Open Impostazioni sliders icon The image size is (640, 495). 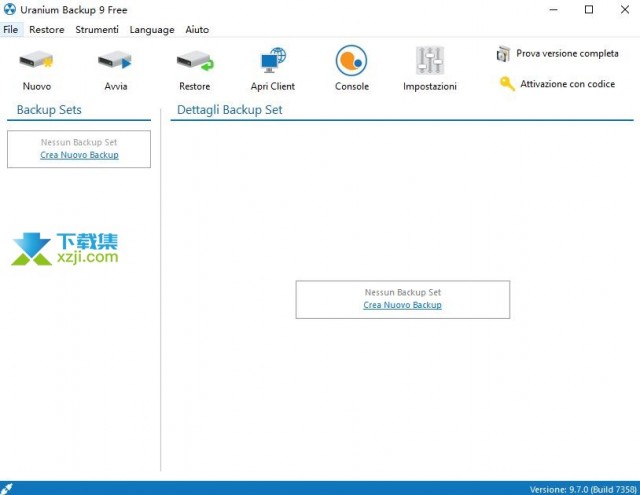[x=430, y=60]
